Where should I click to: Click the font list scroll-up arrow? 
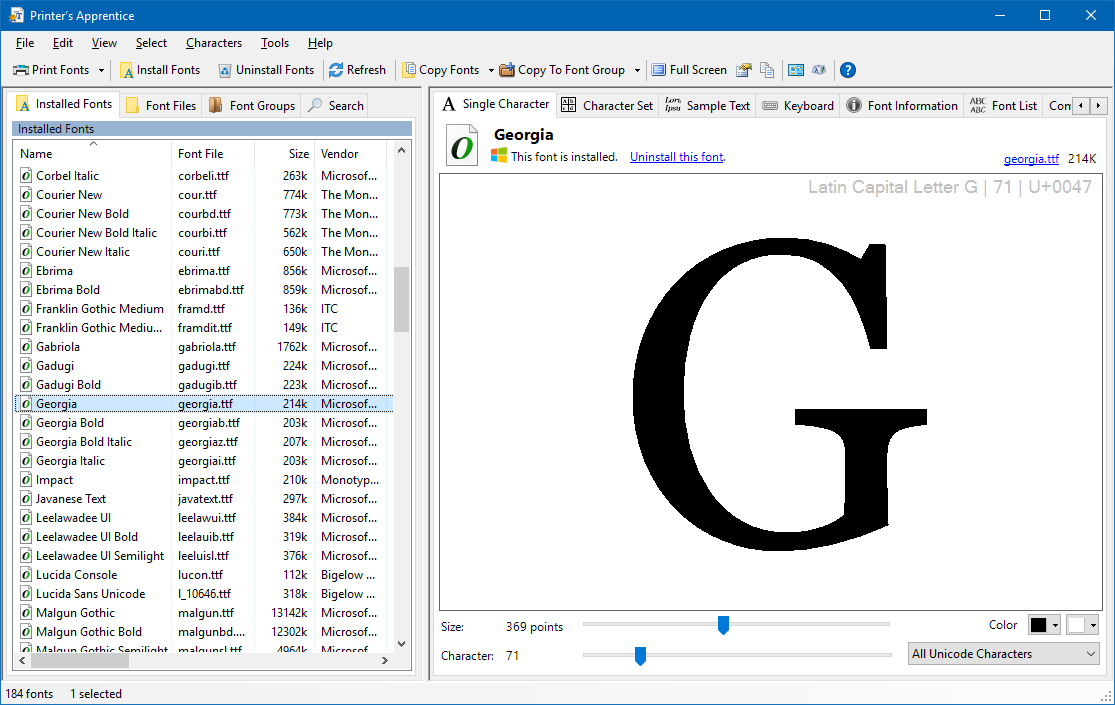coord(401,150)
